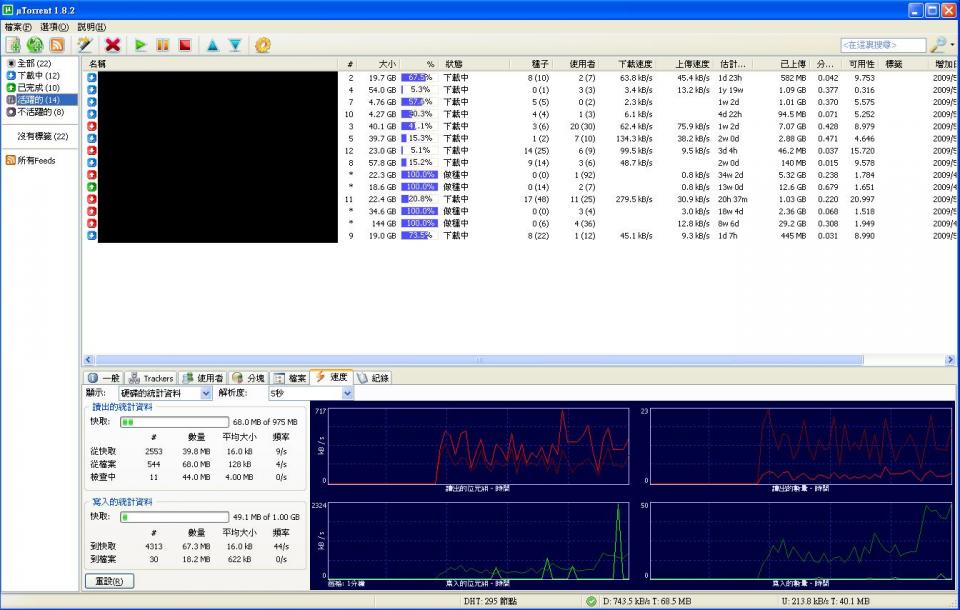Click Add Torrent from URL icon
This screenshot has height=610, width=960.
coord(35,45)
